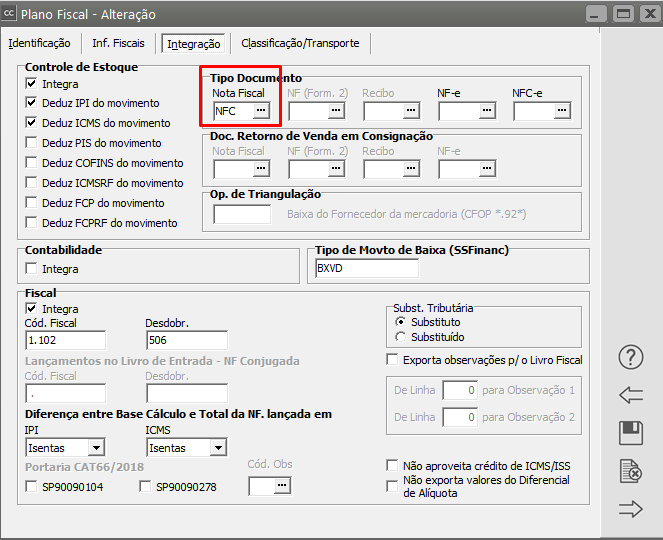
Task: Click the Cód. Fiscal field containing 1.102
Action: point(65,340)
